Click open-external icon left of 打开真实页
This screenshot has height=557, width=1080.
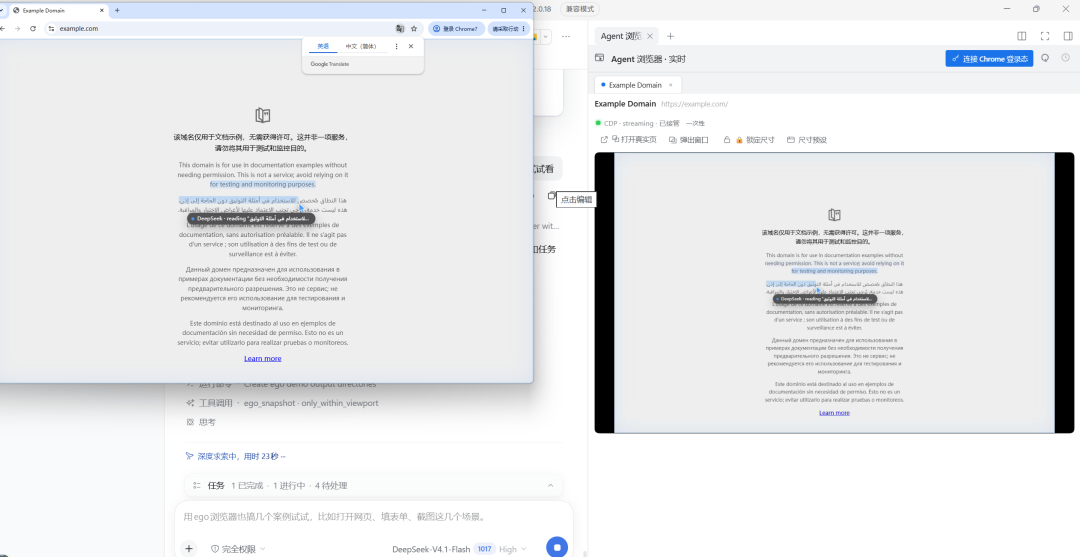[x=604, y=140]
